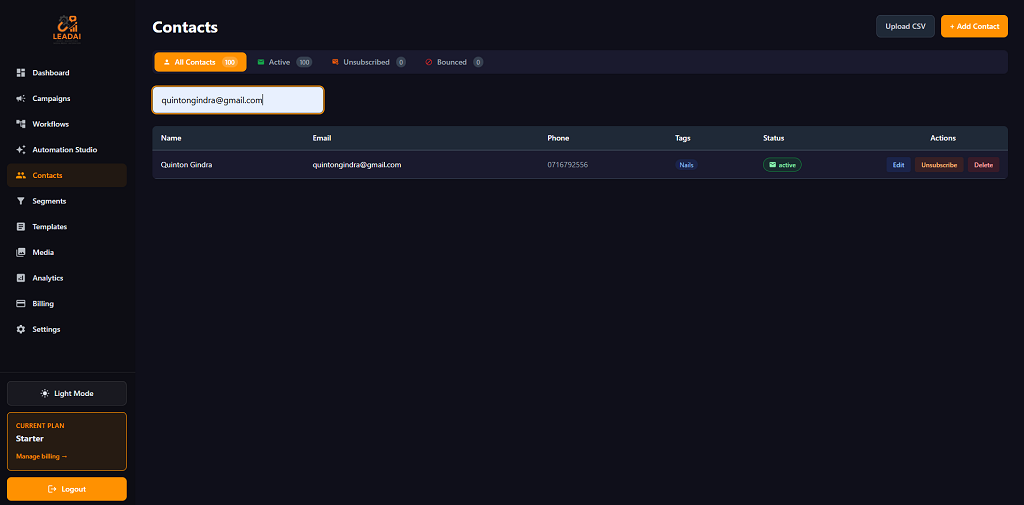This screenshot has height=505, width=1024.
Task: Navigate to Automation Studio
Action: click(67, 150)
